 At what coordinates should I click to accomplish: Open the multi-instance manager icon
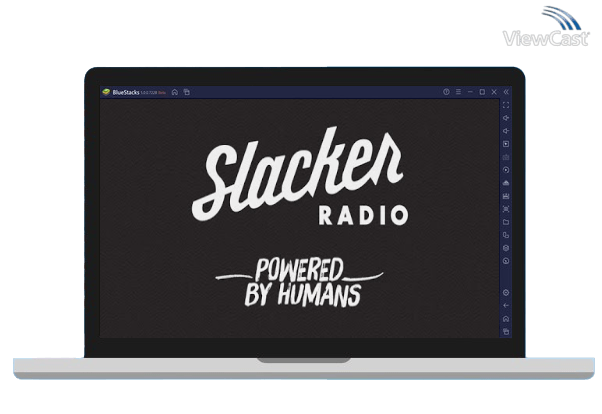(x=506, y=235)
